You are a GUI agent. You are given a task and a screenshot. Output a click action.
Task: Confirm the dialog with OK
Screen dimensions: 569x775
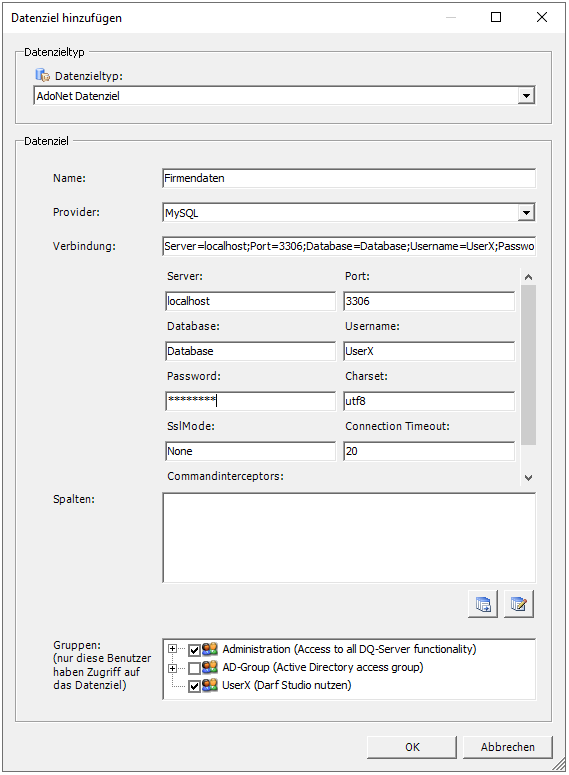click(412, 747)
